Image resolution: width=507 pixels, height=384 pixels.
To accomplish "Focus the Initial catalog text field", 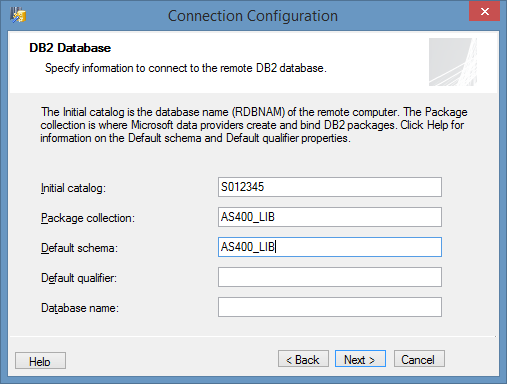I will [330, 187].
